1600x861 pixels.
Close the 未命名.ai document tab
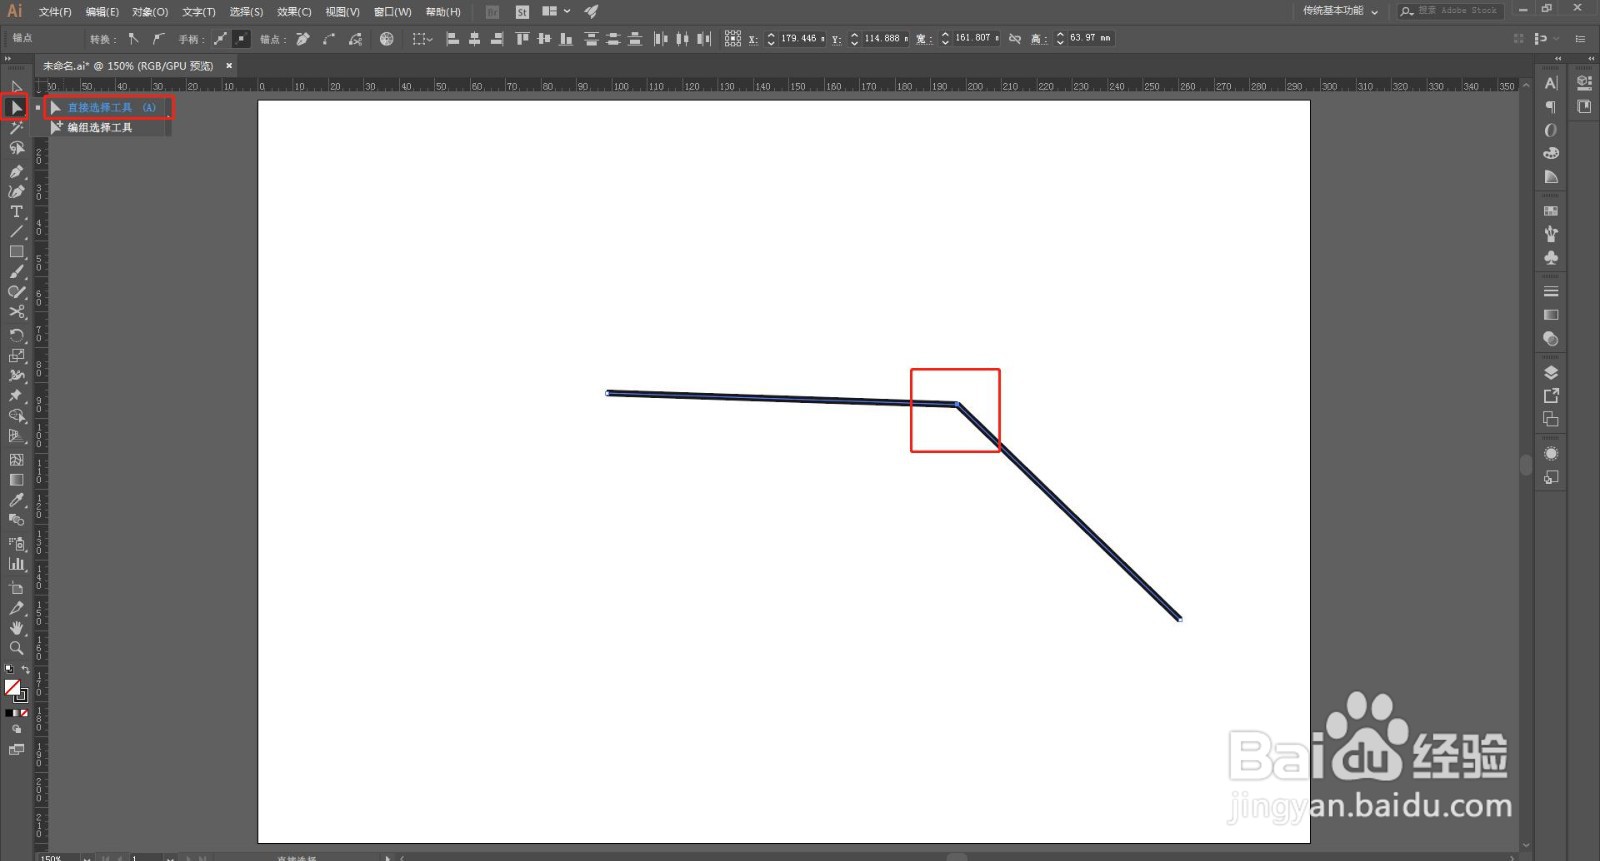[229, 66]
